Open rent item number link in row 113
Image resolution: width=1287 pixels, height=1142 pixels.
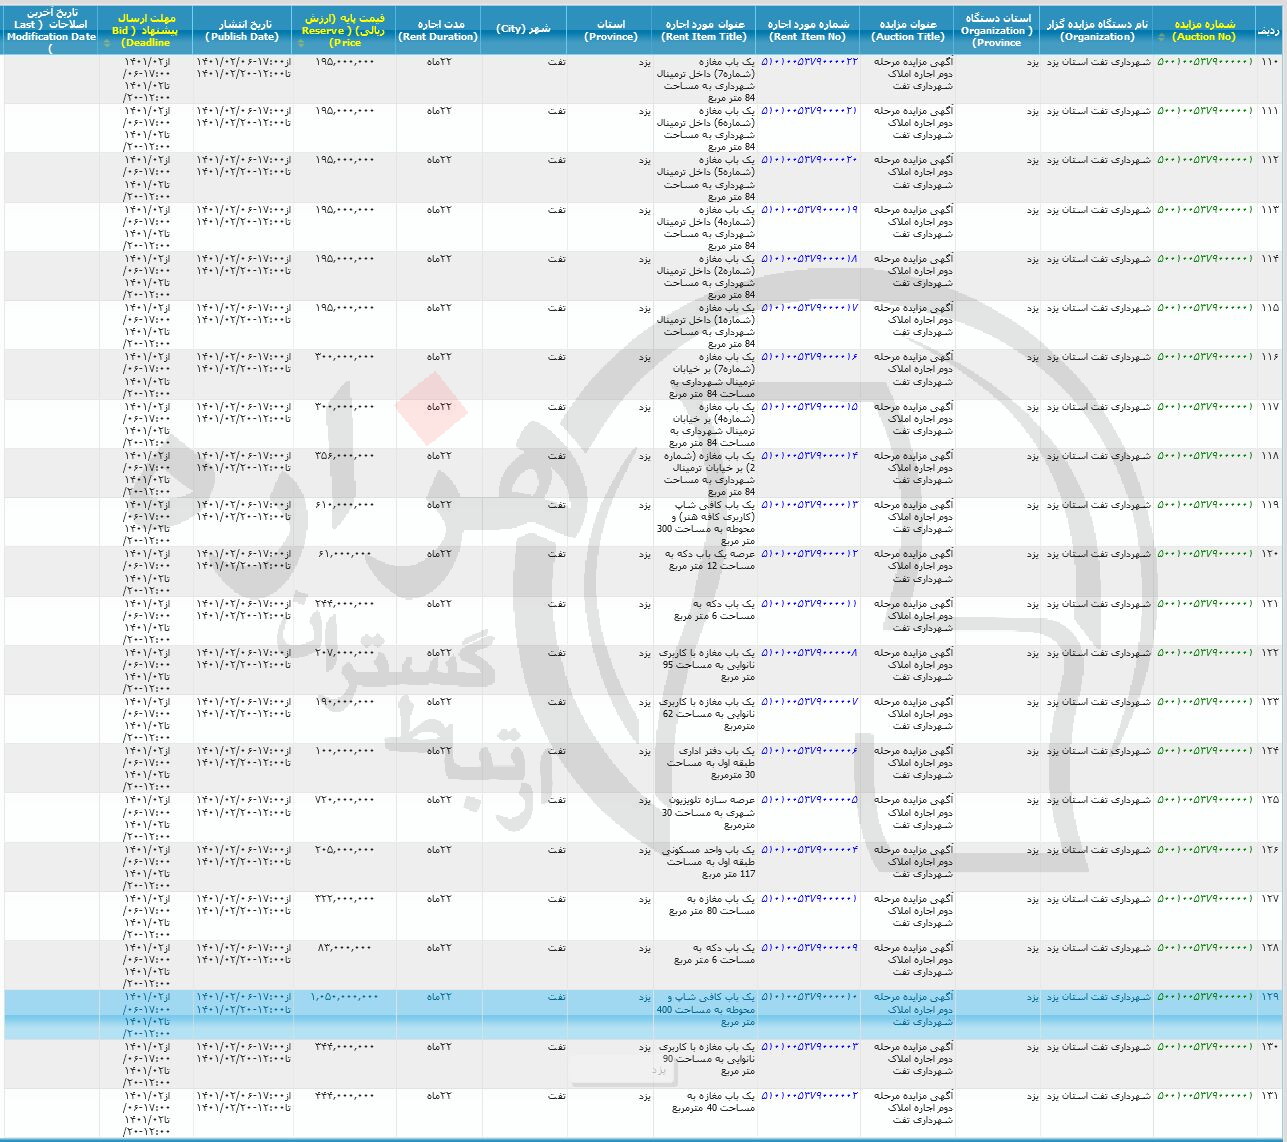810,210
